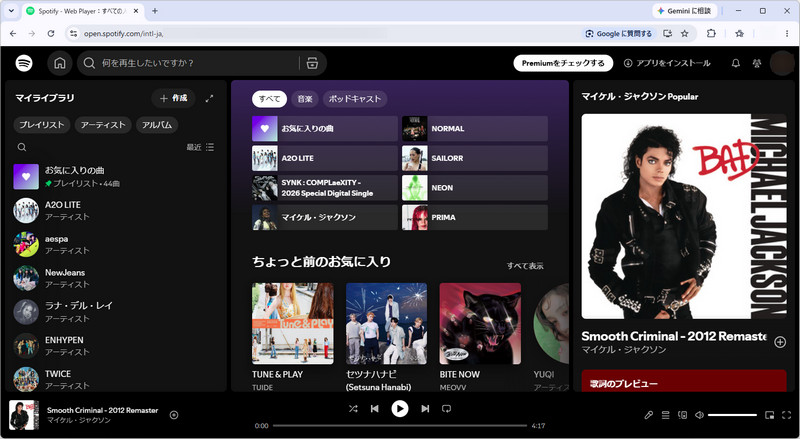Open ラナ・デル・レイ in library
Image resolution: width=800 pixels, height=439 pixels.
pos(115,312)
